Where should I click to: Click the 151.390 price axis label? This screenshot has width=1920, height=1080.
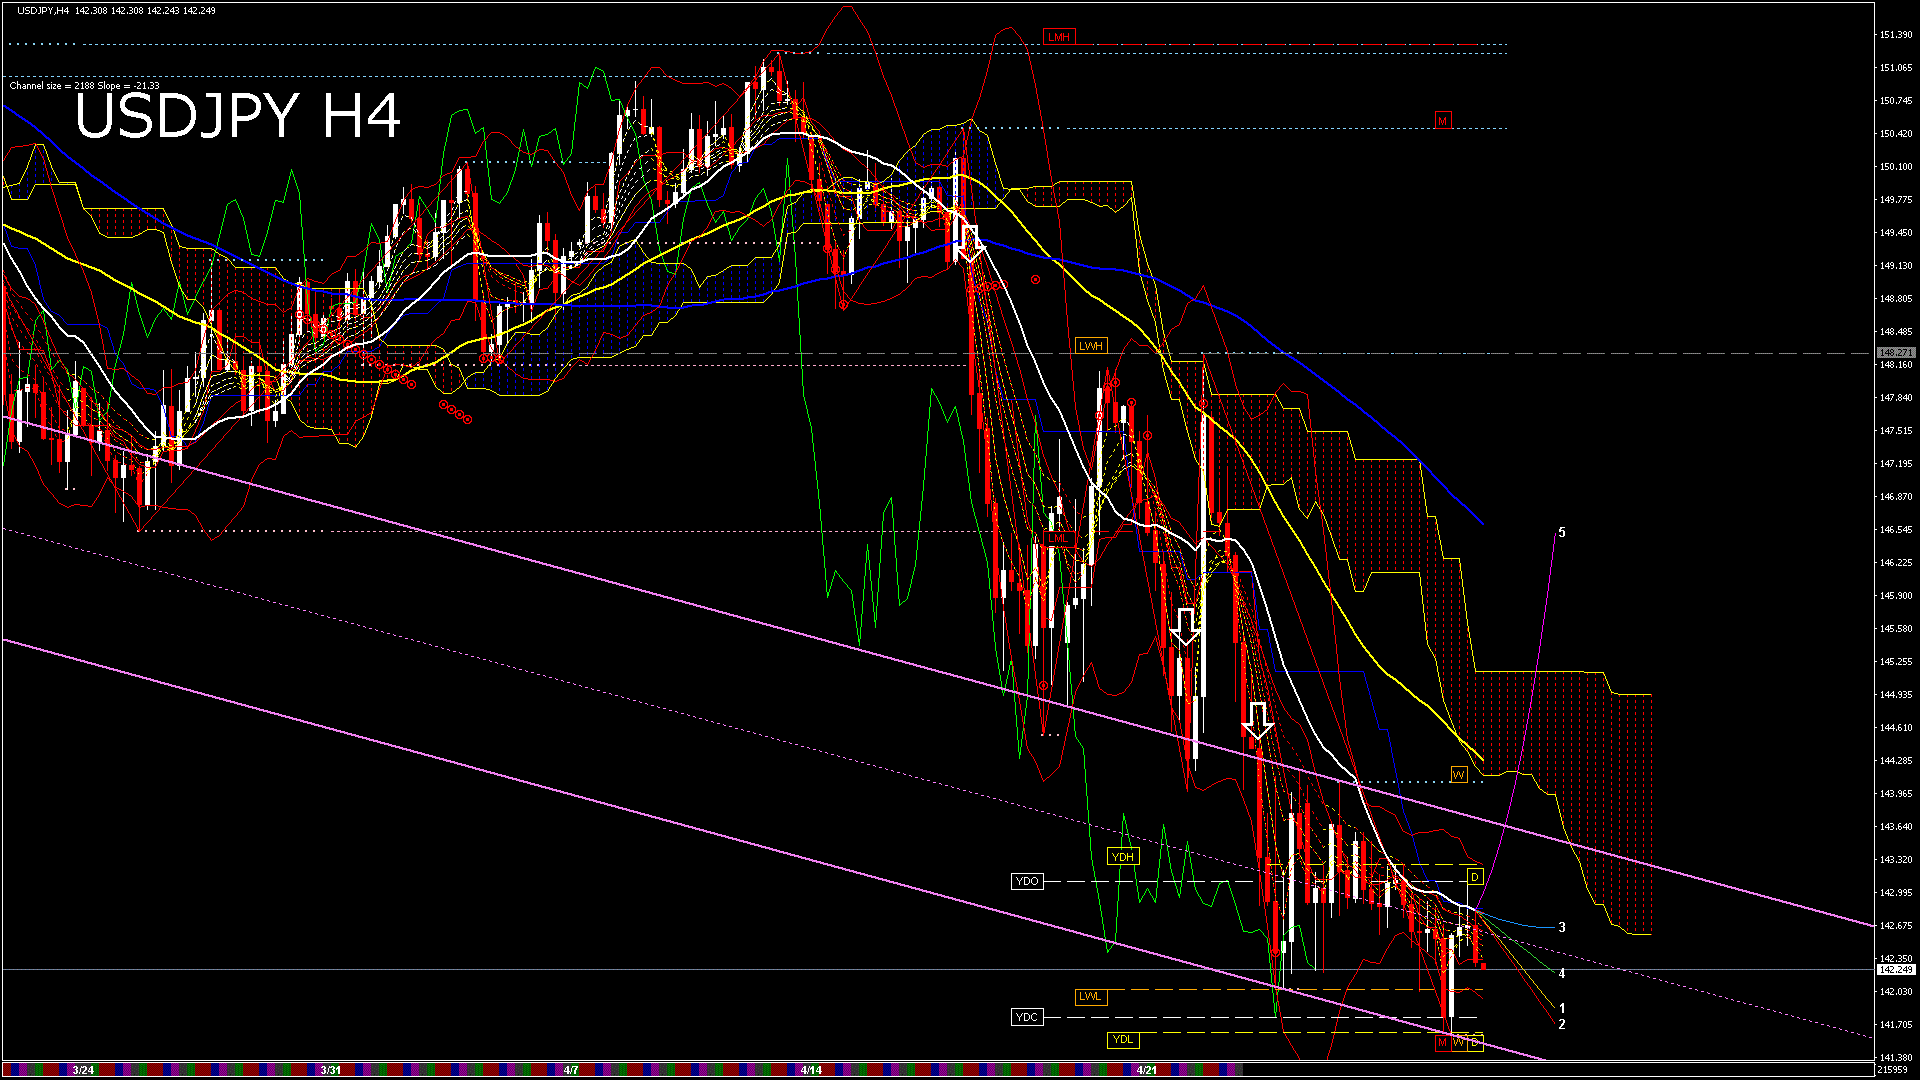tap(1895, 35)
